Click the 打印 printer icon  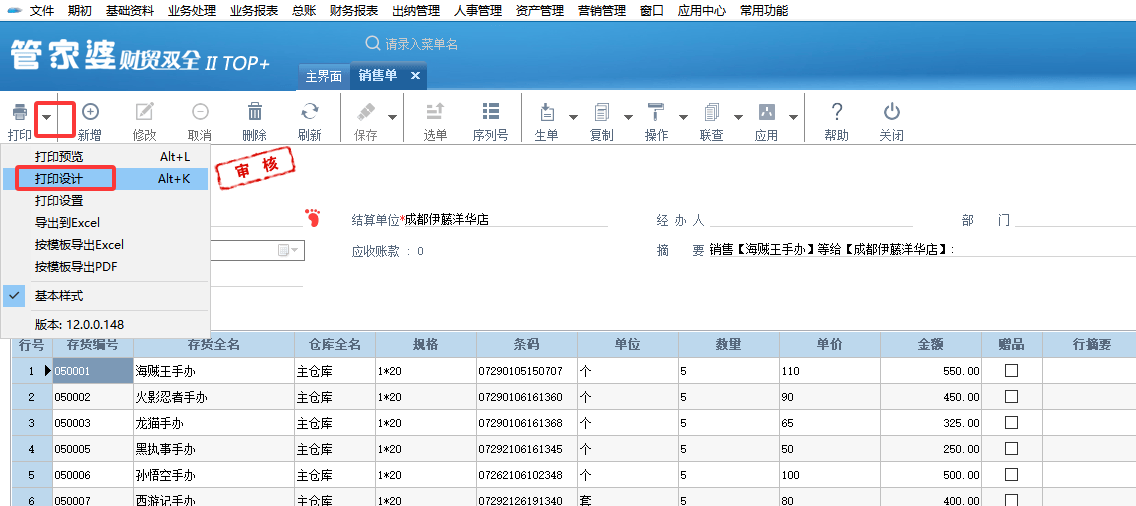click(20, 113)
